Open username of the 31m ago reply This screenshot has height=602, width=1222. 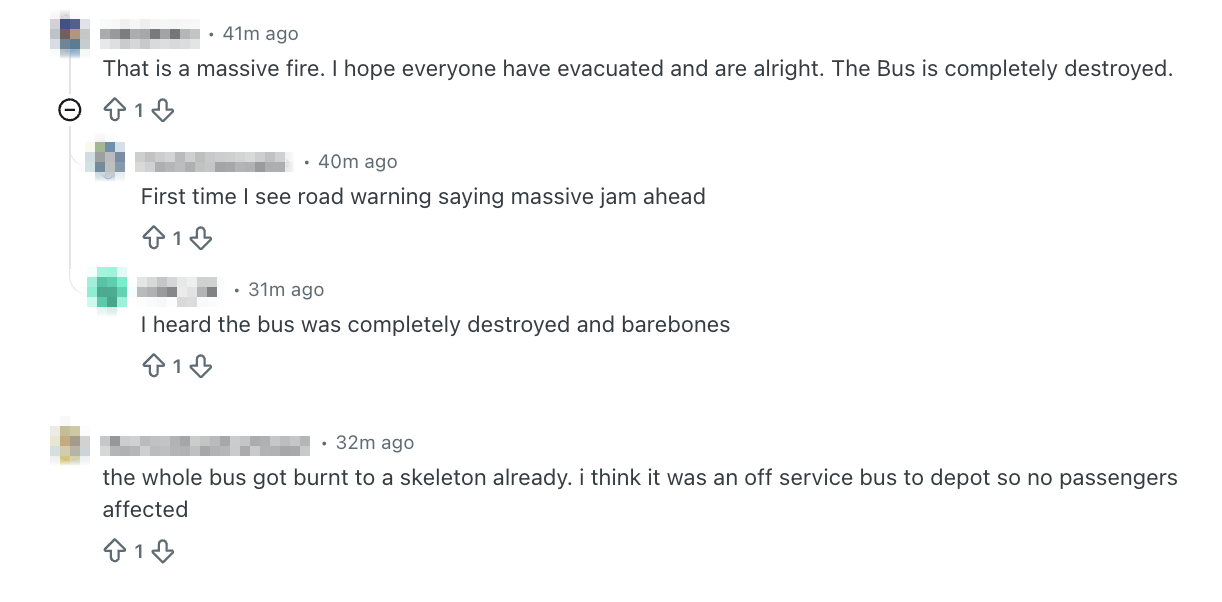coord(178,290)
